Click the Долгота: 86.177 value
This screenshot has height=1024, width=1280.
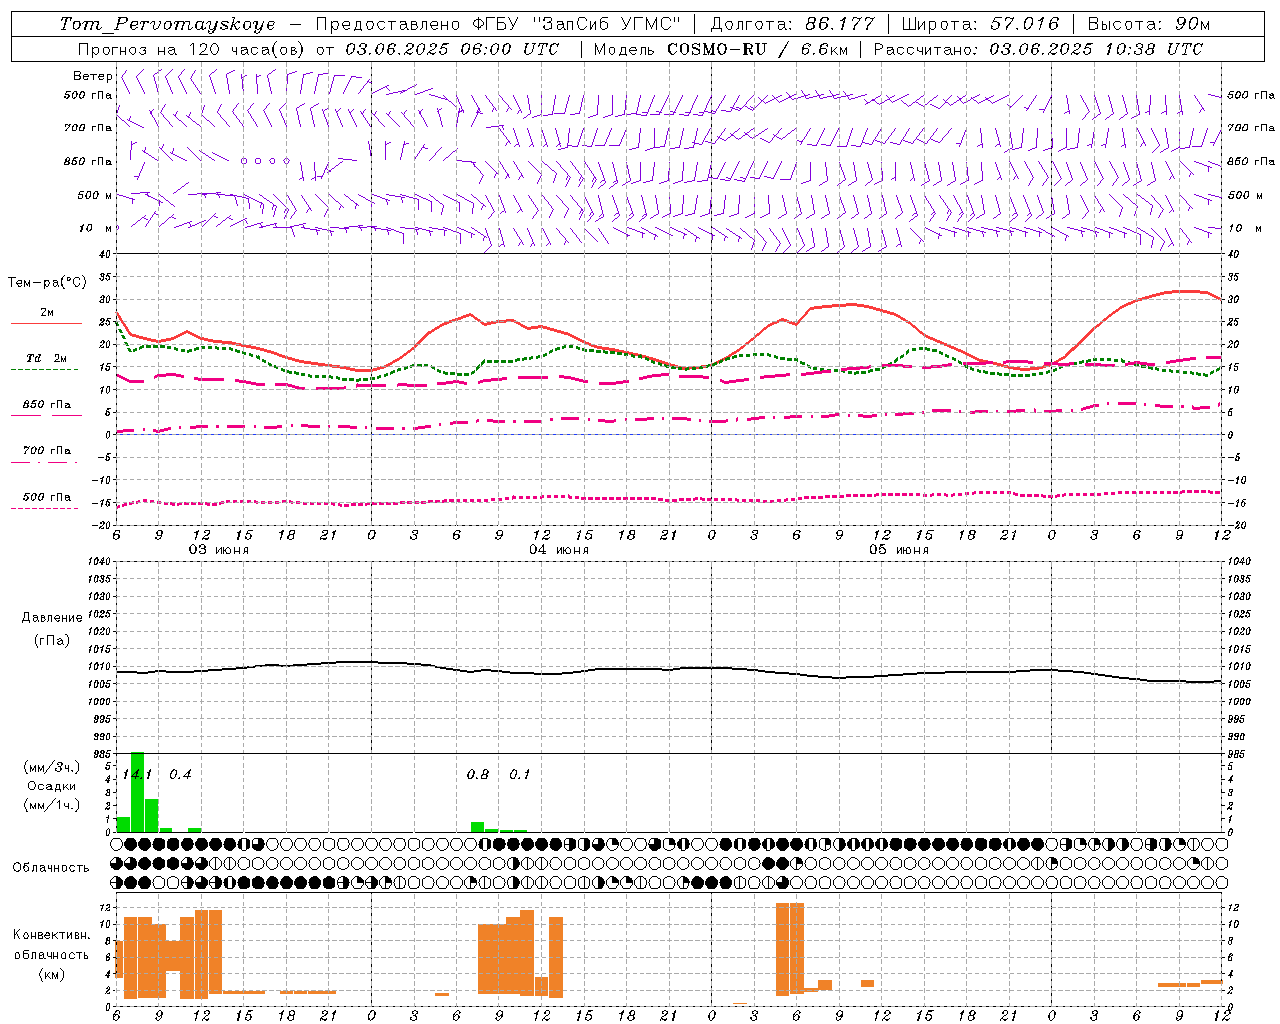tap(792, 24)
